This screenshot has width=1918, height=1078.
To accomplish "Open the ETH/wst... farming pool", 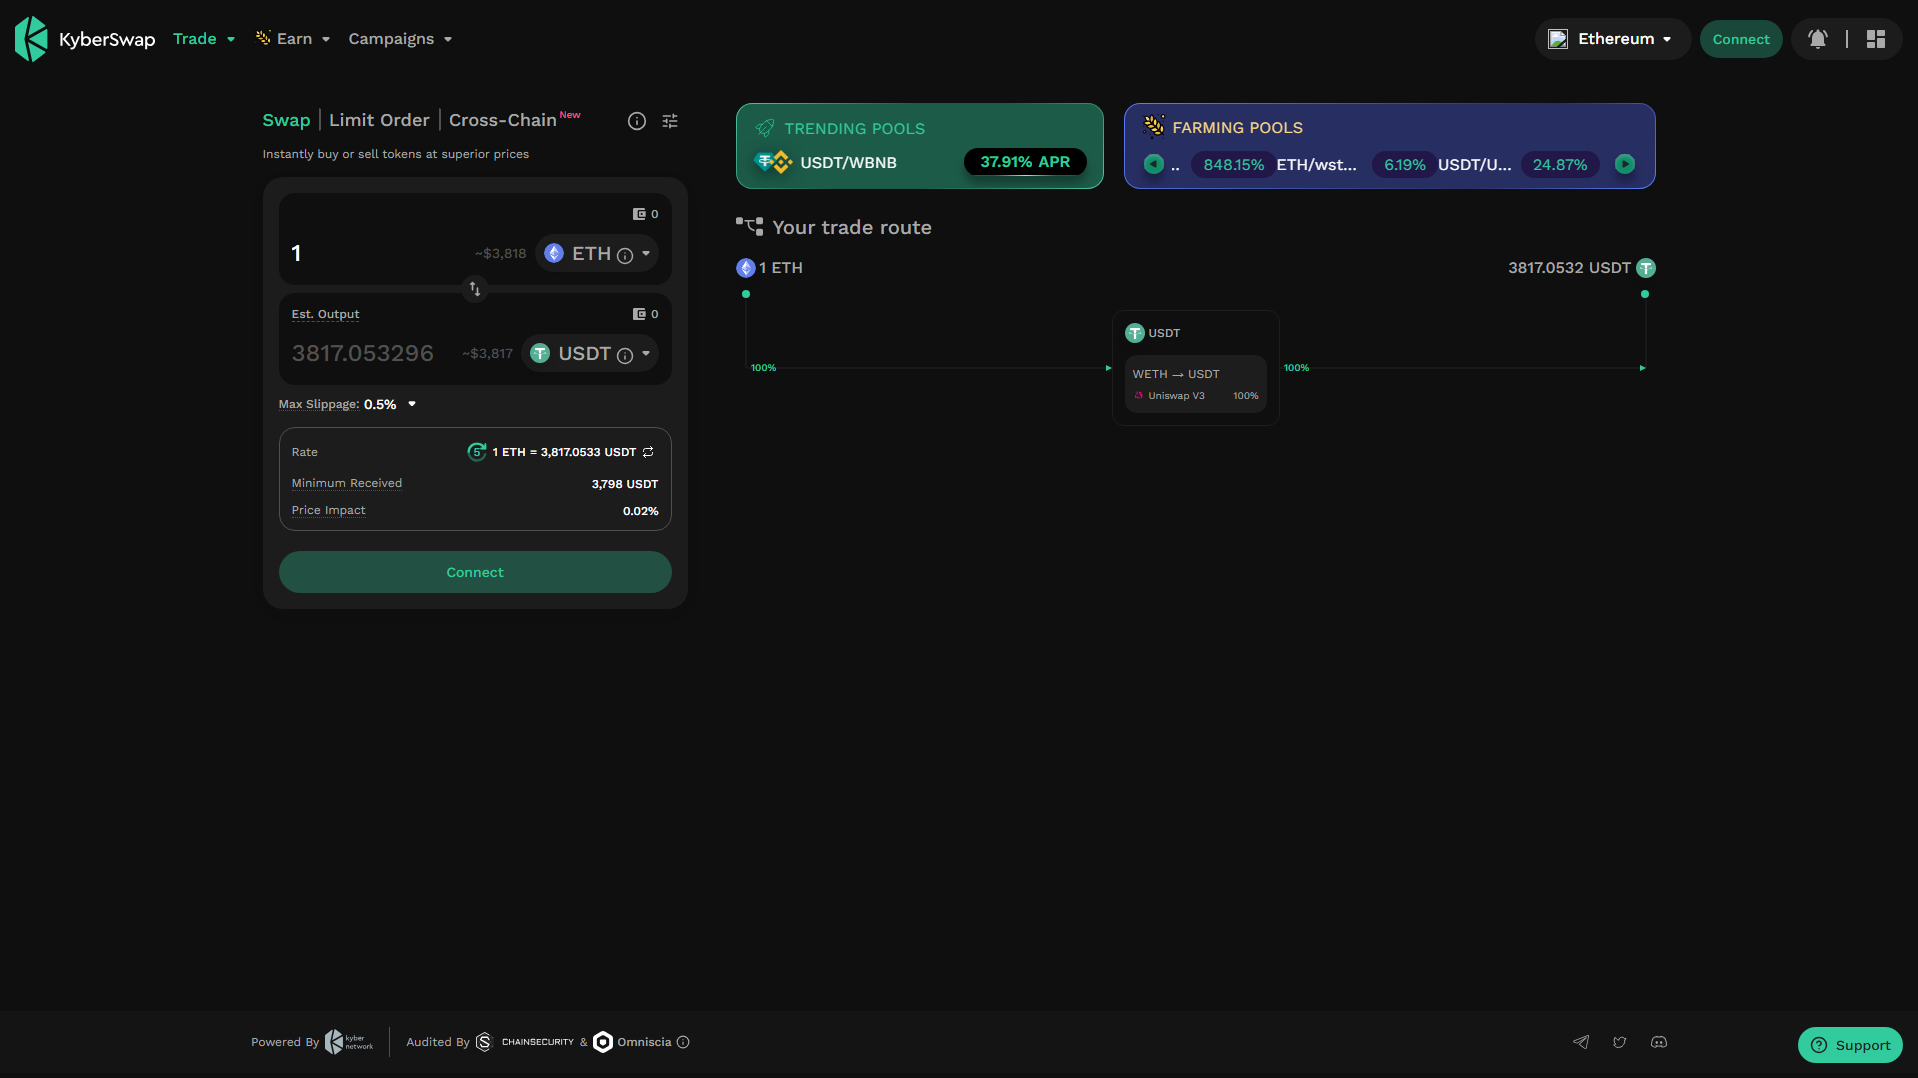I will [1316, 165].
